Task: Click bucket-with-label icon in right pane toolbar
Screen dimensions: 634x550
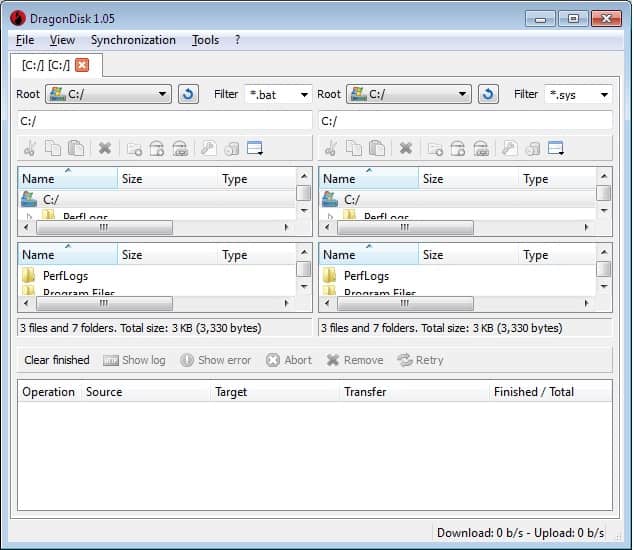Action: (x=481, y=148)
